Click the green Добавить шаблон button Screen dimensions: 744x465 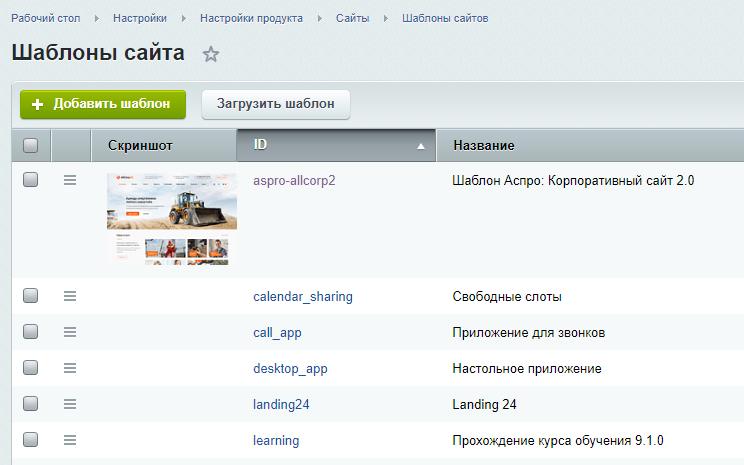pos(103,104)
